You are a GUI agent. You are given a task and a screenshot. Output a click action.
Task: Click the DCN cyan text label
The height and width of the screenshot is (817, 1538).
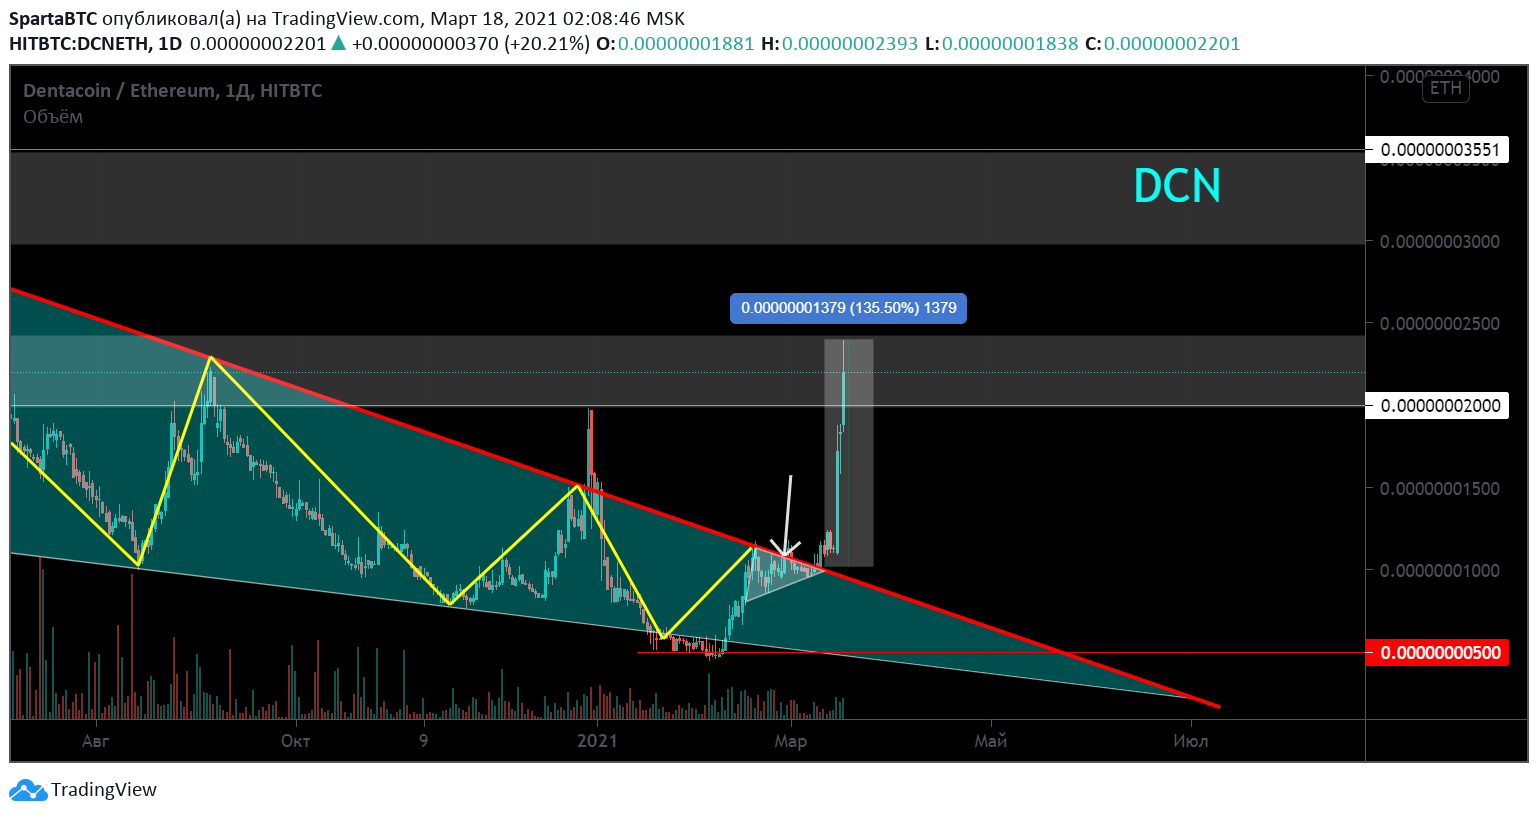tap(1177, 186)
